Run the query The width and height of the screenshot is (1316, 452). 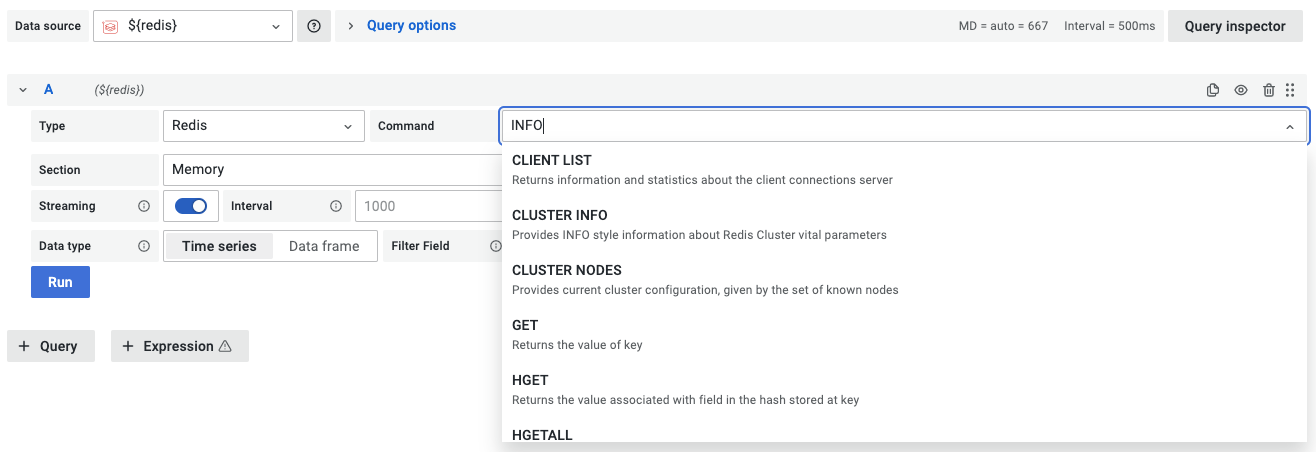(x=60, y=282)
